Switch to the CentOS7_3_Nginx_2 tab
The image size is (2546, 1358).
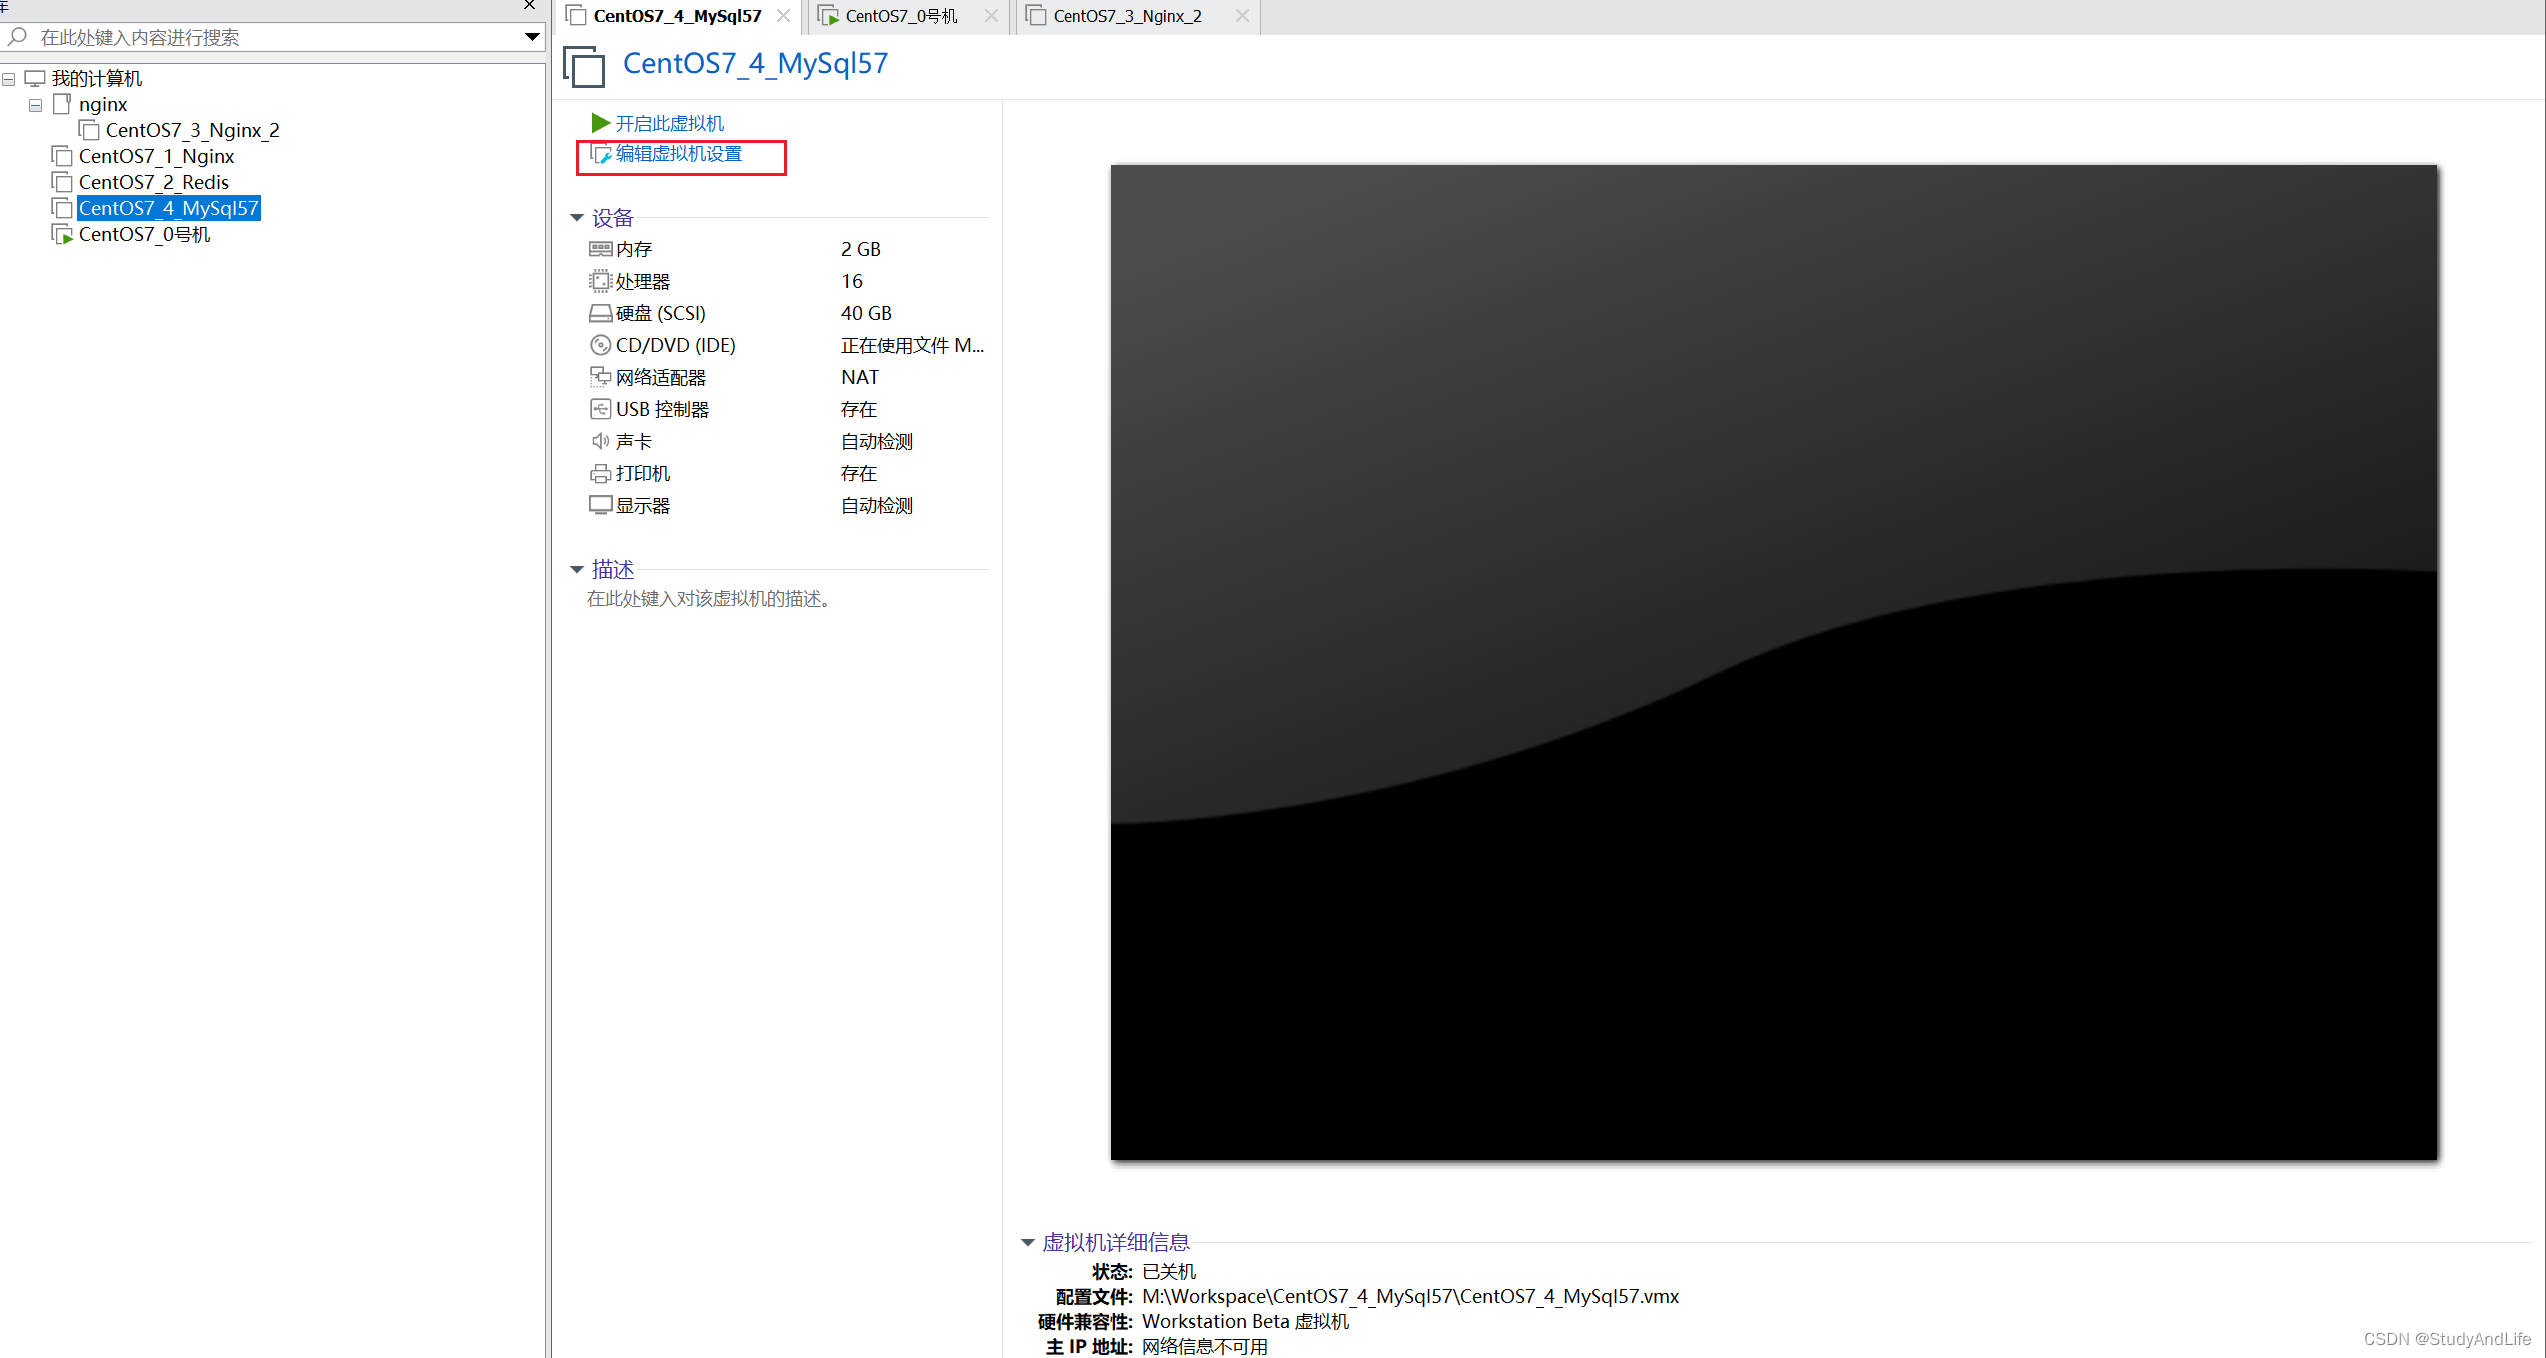[x=1127, y=16]
